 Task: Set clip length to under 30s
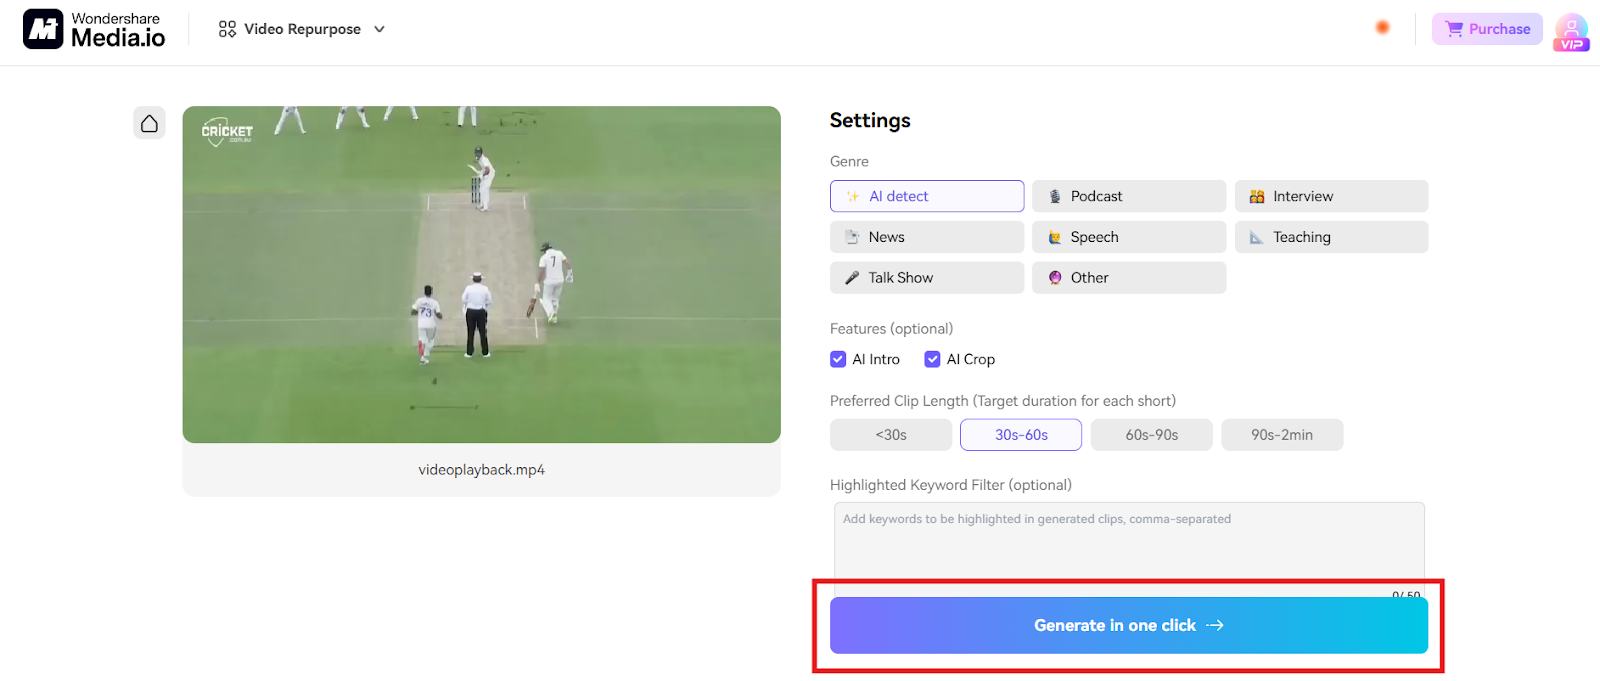(x=890, y=435)
